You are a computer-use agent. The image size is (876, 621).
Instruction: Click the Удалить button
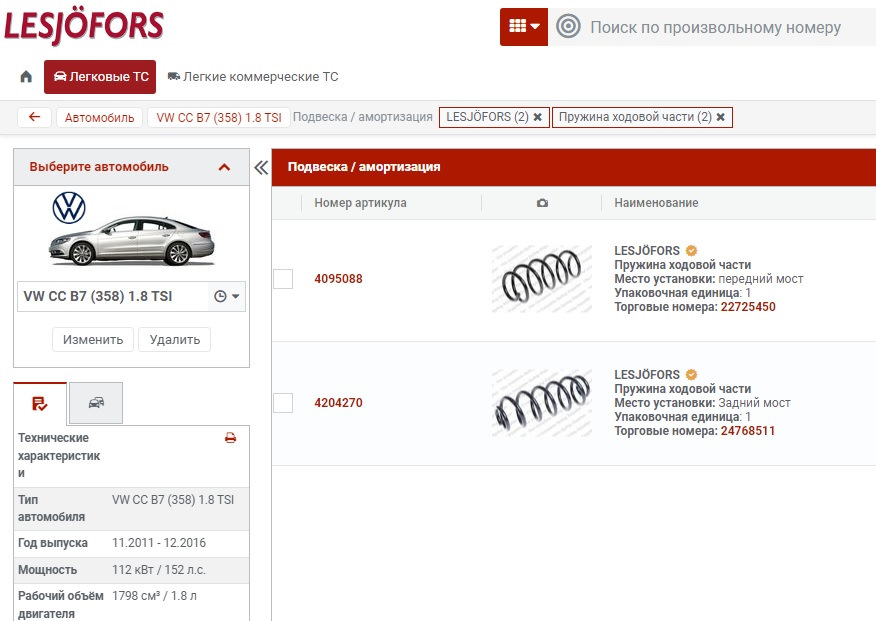point(174,340)
